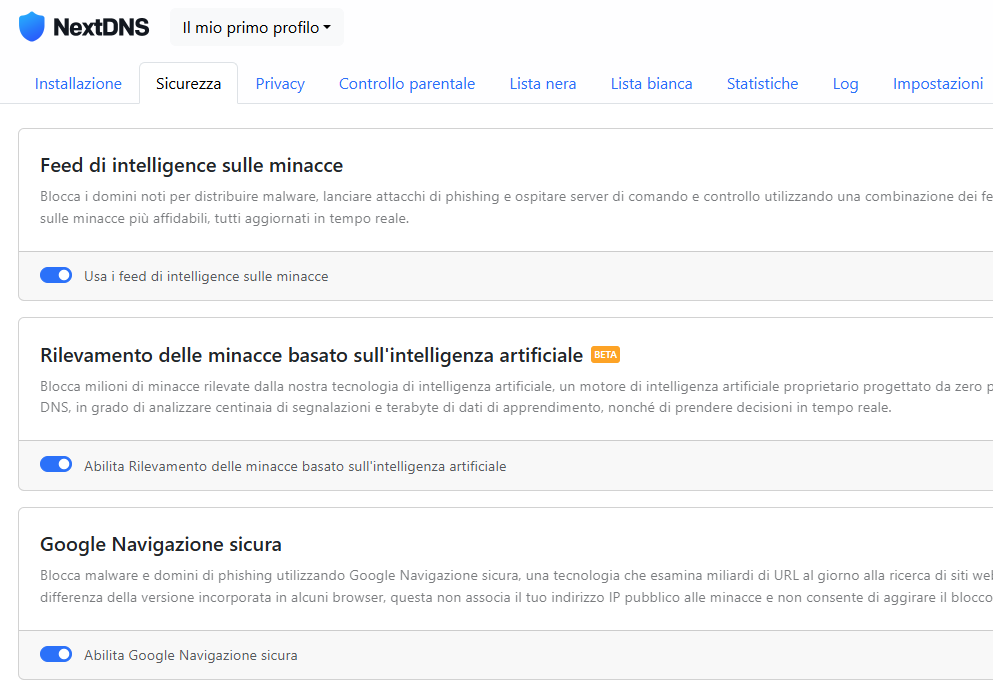Open the Log tab
Viewport: 993px width, 682px height.
tap(845, 84)
